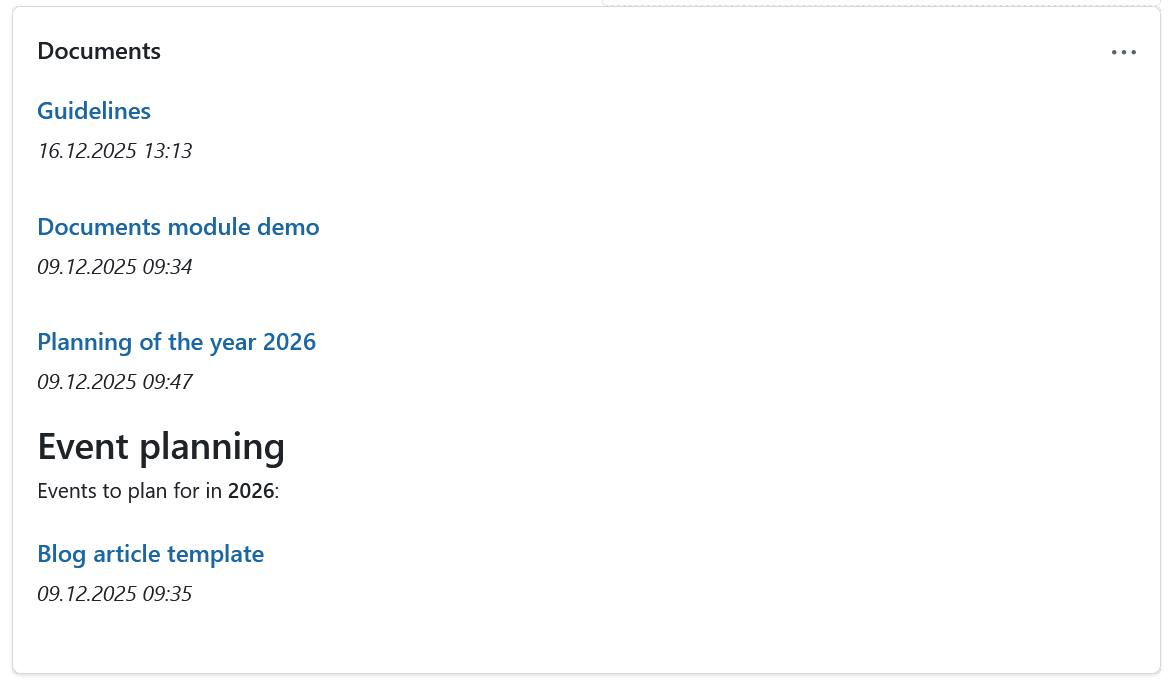1172x690 pixels.
Task: Click the bold 2026 text
Action: [251, 491]
